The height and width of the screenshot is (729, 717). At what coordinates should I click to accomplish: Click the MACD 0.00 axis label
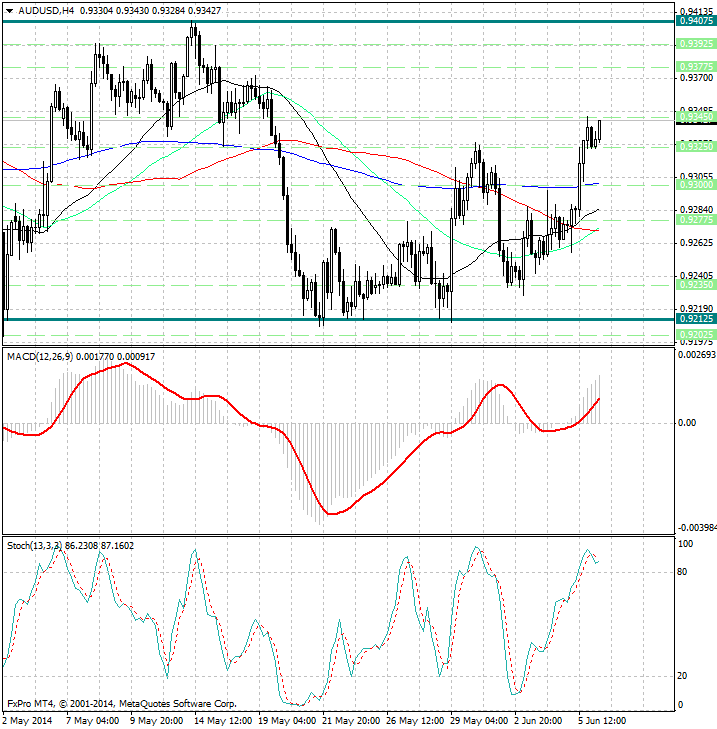coord(687,423)
